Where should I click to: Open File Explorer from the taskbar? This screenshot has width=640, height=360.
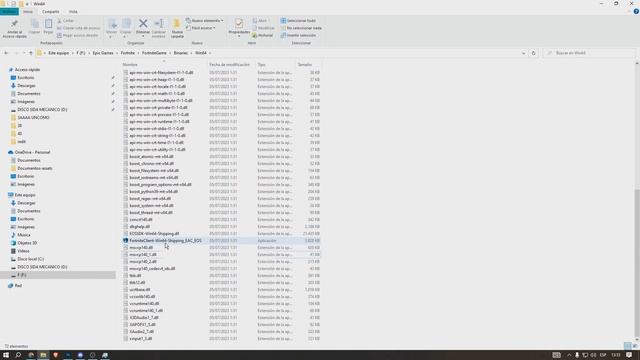[43, 355]
